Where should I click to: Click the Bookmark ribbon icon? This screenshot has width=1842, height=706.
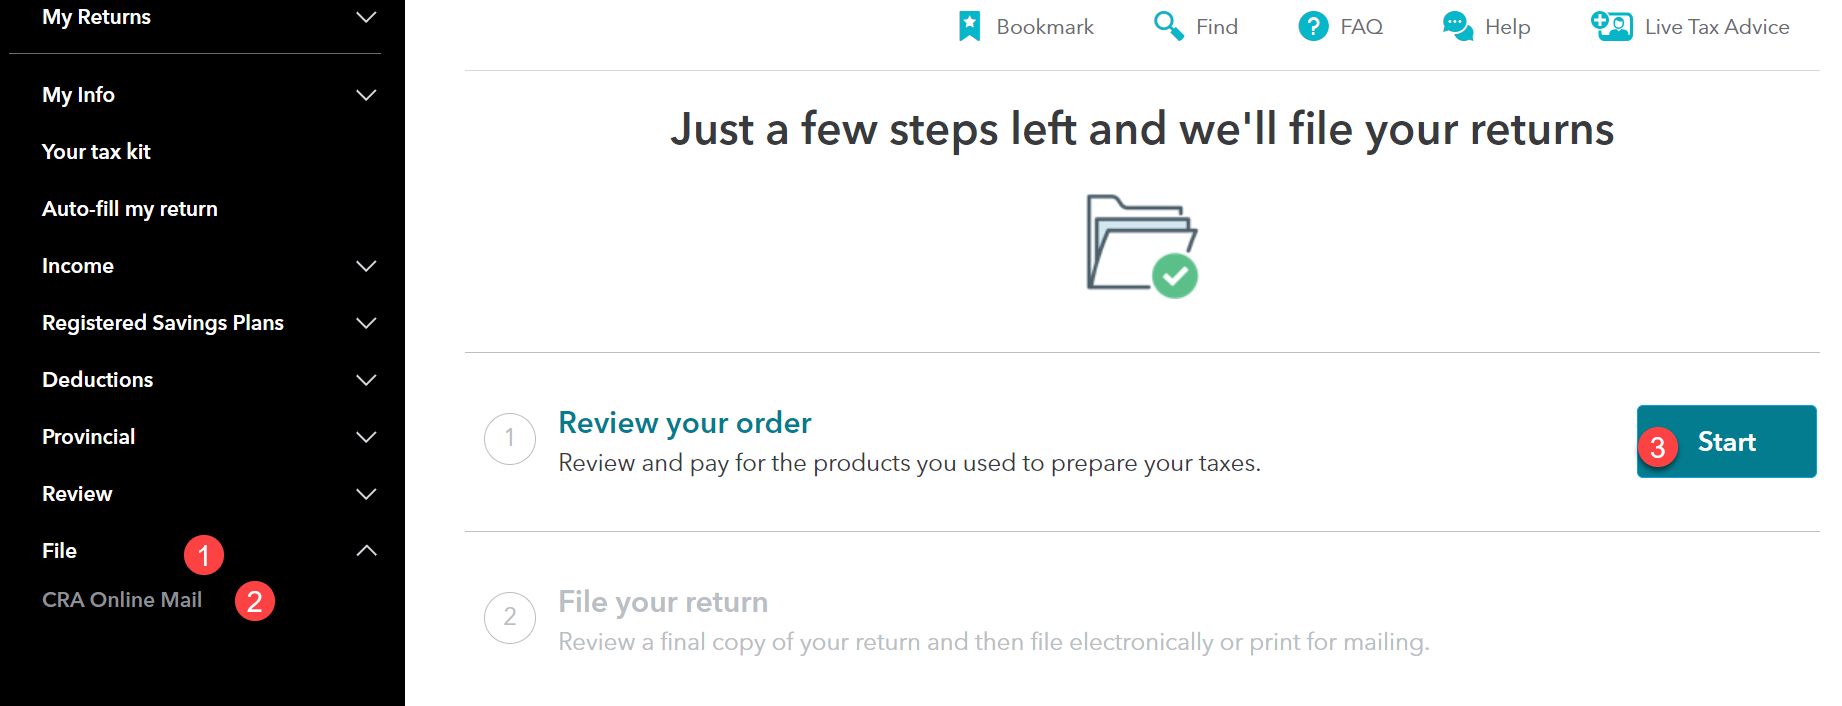[x=969, y=26]
